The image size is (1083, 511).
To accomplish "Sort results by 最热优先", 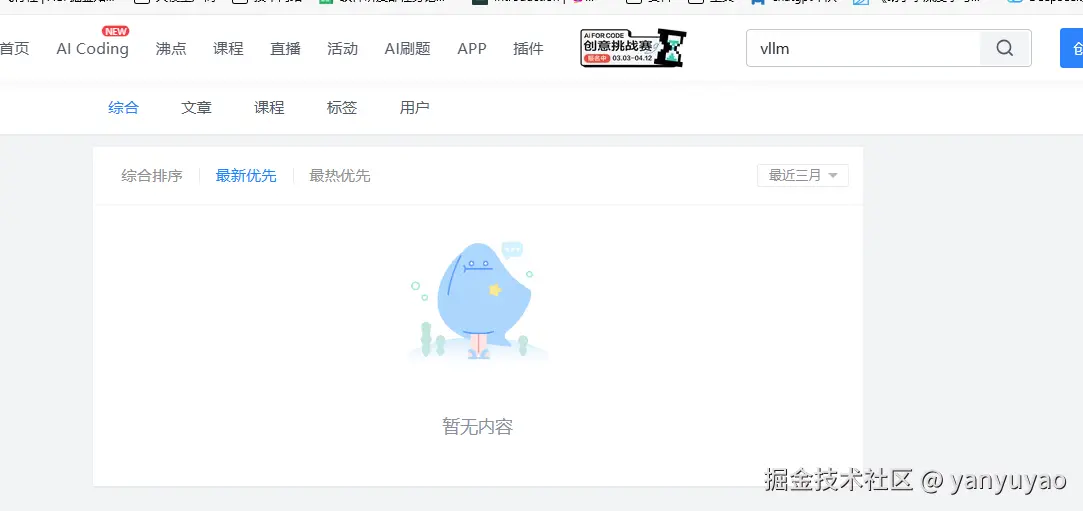I will 340,175.
